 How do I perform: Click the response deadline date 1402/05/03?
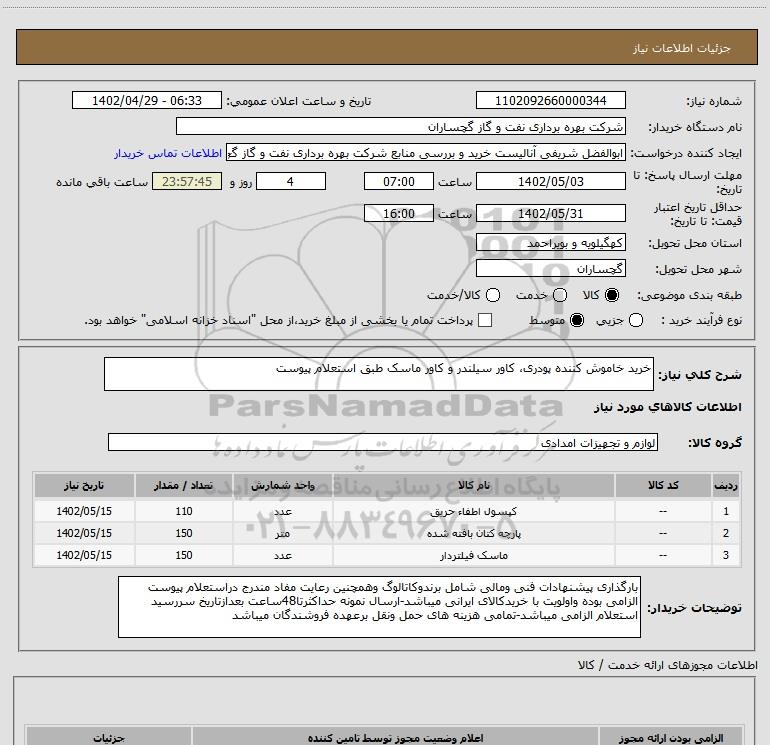pyautogui.click(x=550, y=181)
